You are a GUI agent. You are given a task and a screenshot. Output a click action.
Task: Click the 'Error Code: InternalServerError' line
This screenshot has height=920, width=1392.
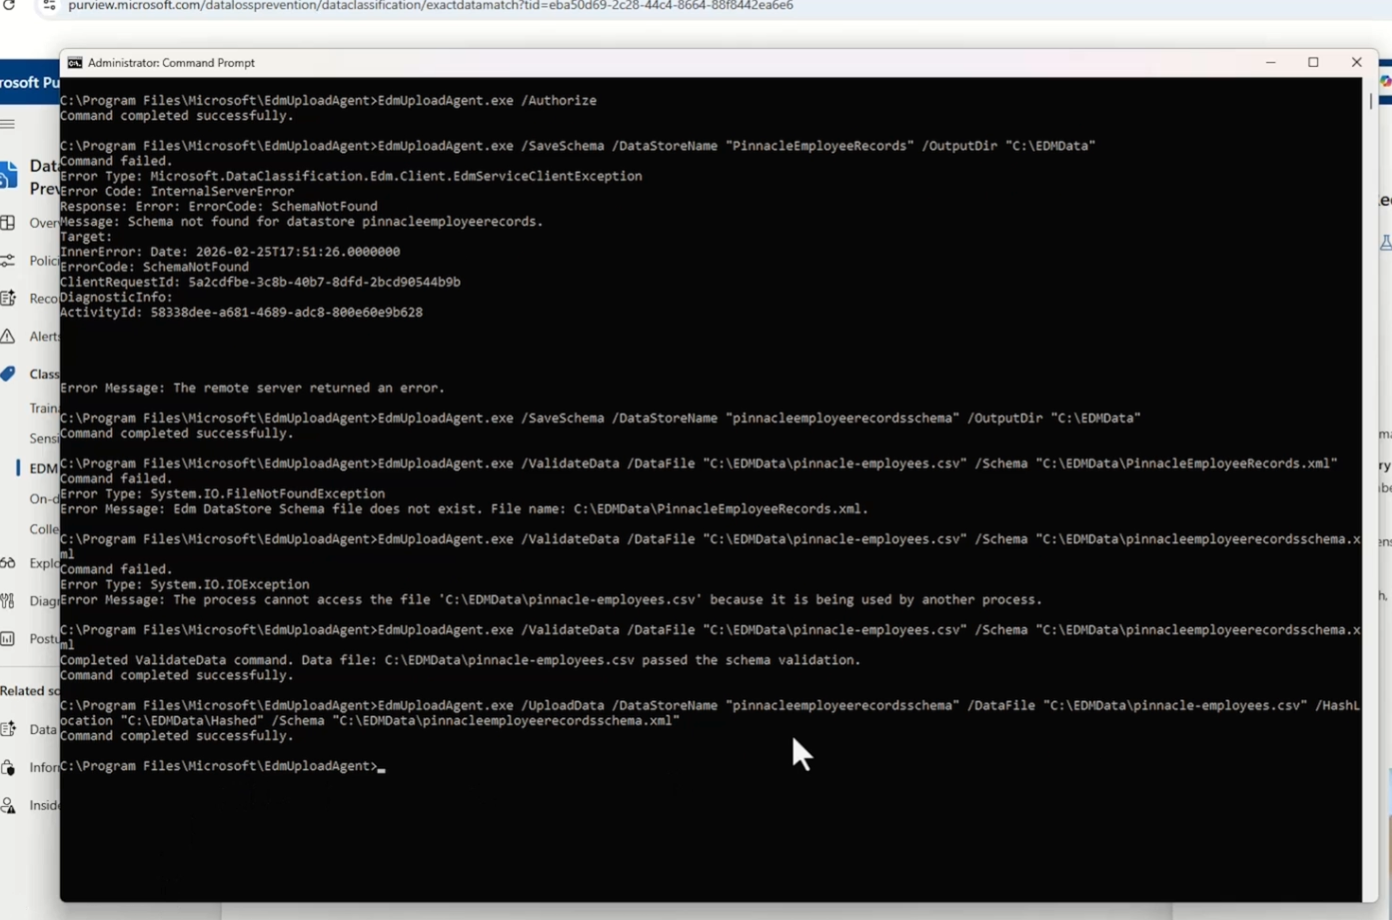[177, 191]
